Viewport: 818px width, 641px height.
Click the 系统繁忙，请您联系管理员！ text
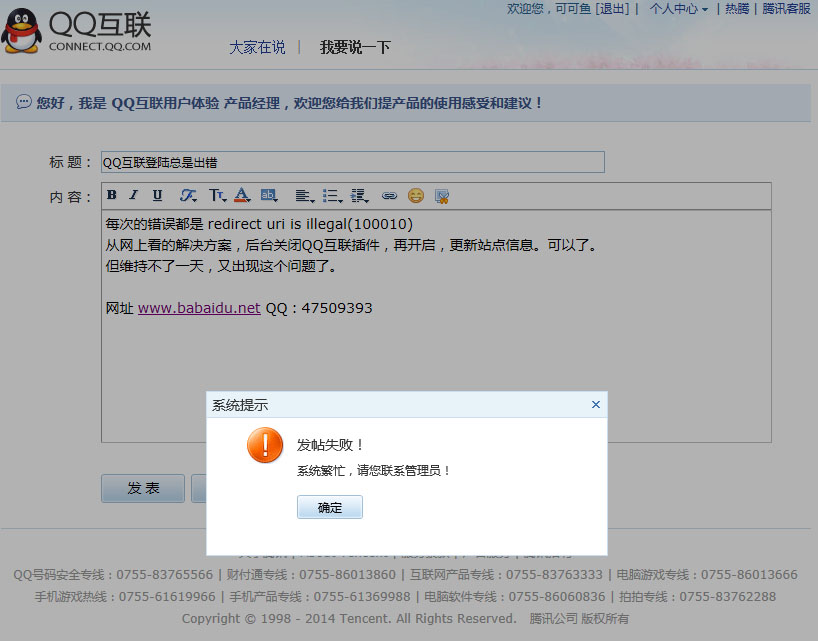click(374, 471)
